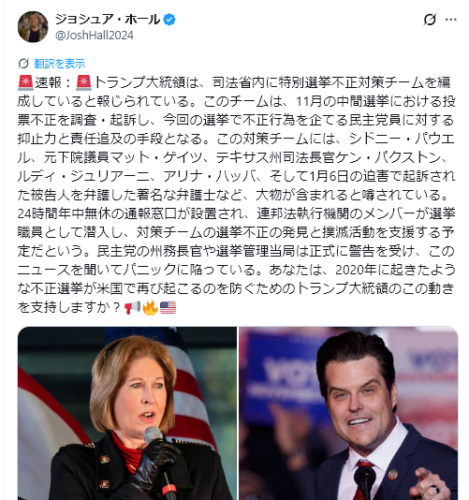The width and height of the screenshot is (469, 500).
Task: Click the second siren emoji before トランプ大統領
Action: [84, 83]
